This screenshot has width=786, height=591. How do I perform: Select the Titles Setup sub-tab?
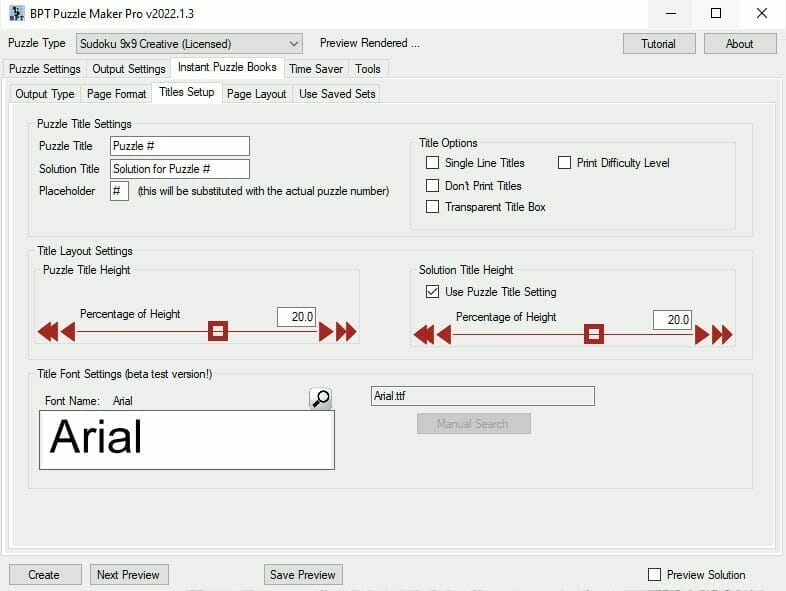point(186,92)
